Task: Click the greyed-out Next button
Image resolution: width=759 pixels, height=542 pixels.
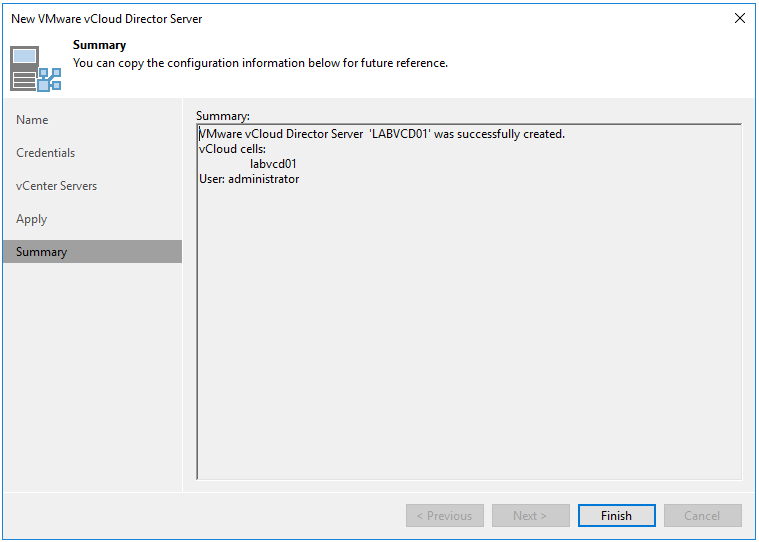Action: (530, 516)
